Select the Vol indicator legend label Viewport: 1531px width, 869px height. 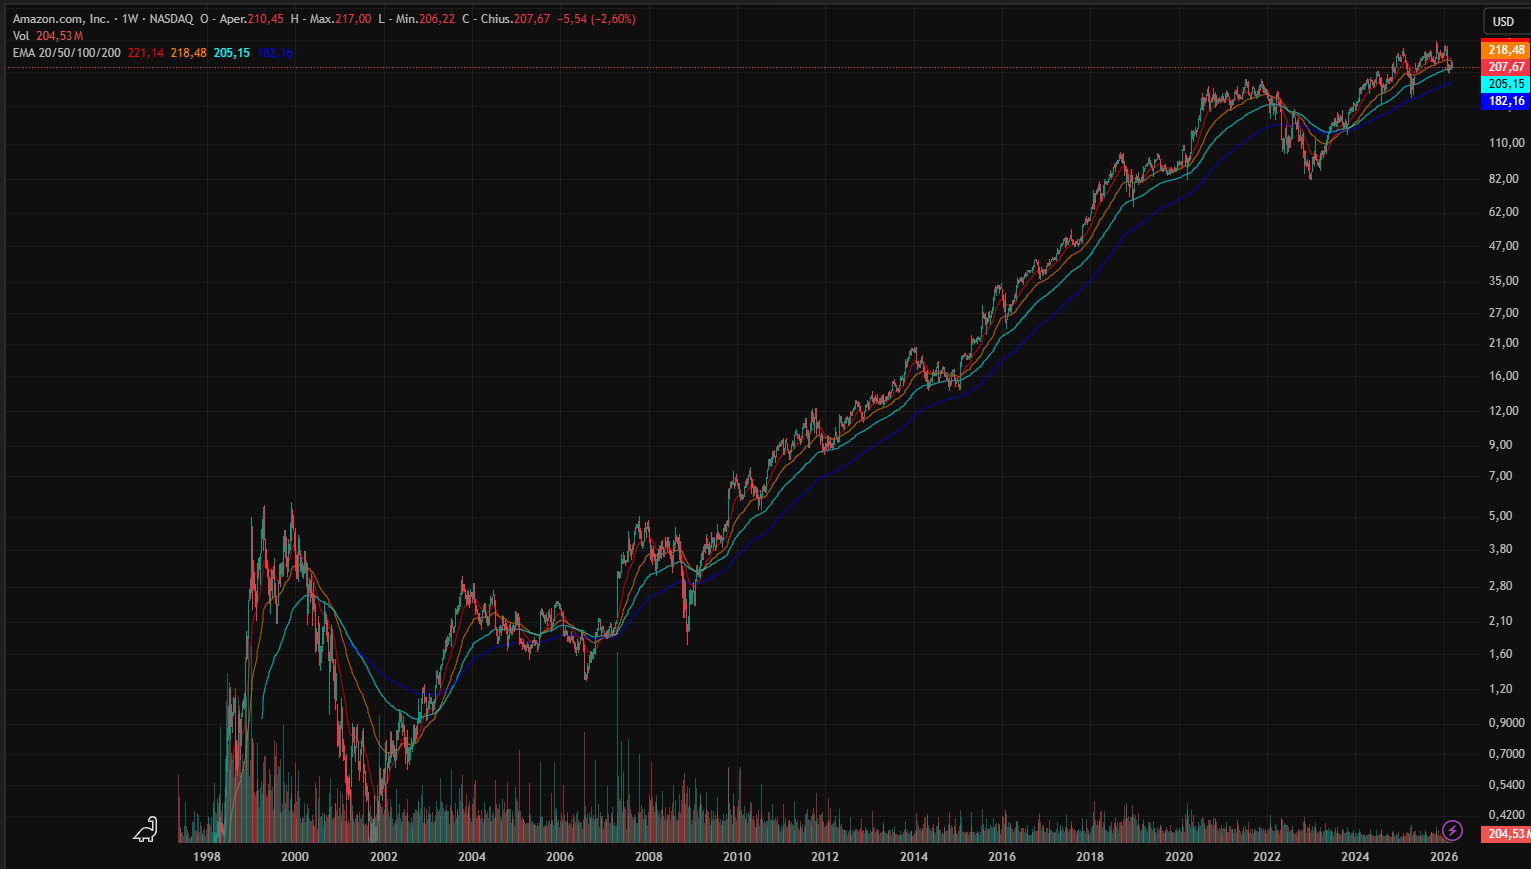pyautogui.click(x=21, y=36)
